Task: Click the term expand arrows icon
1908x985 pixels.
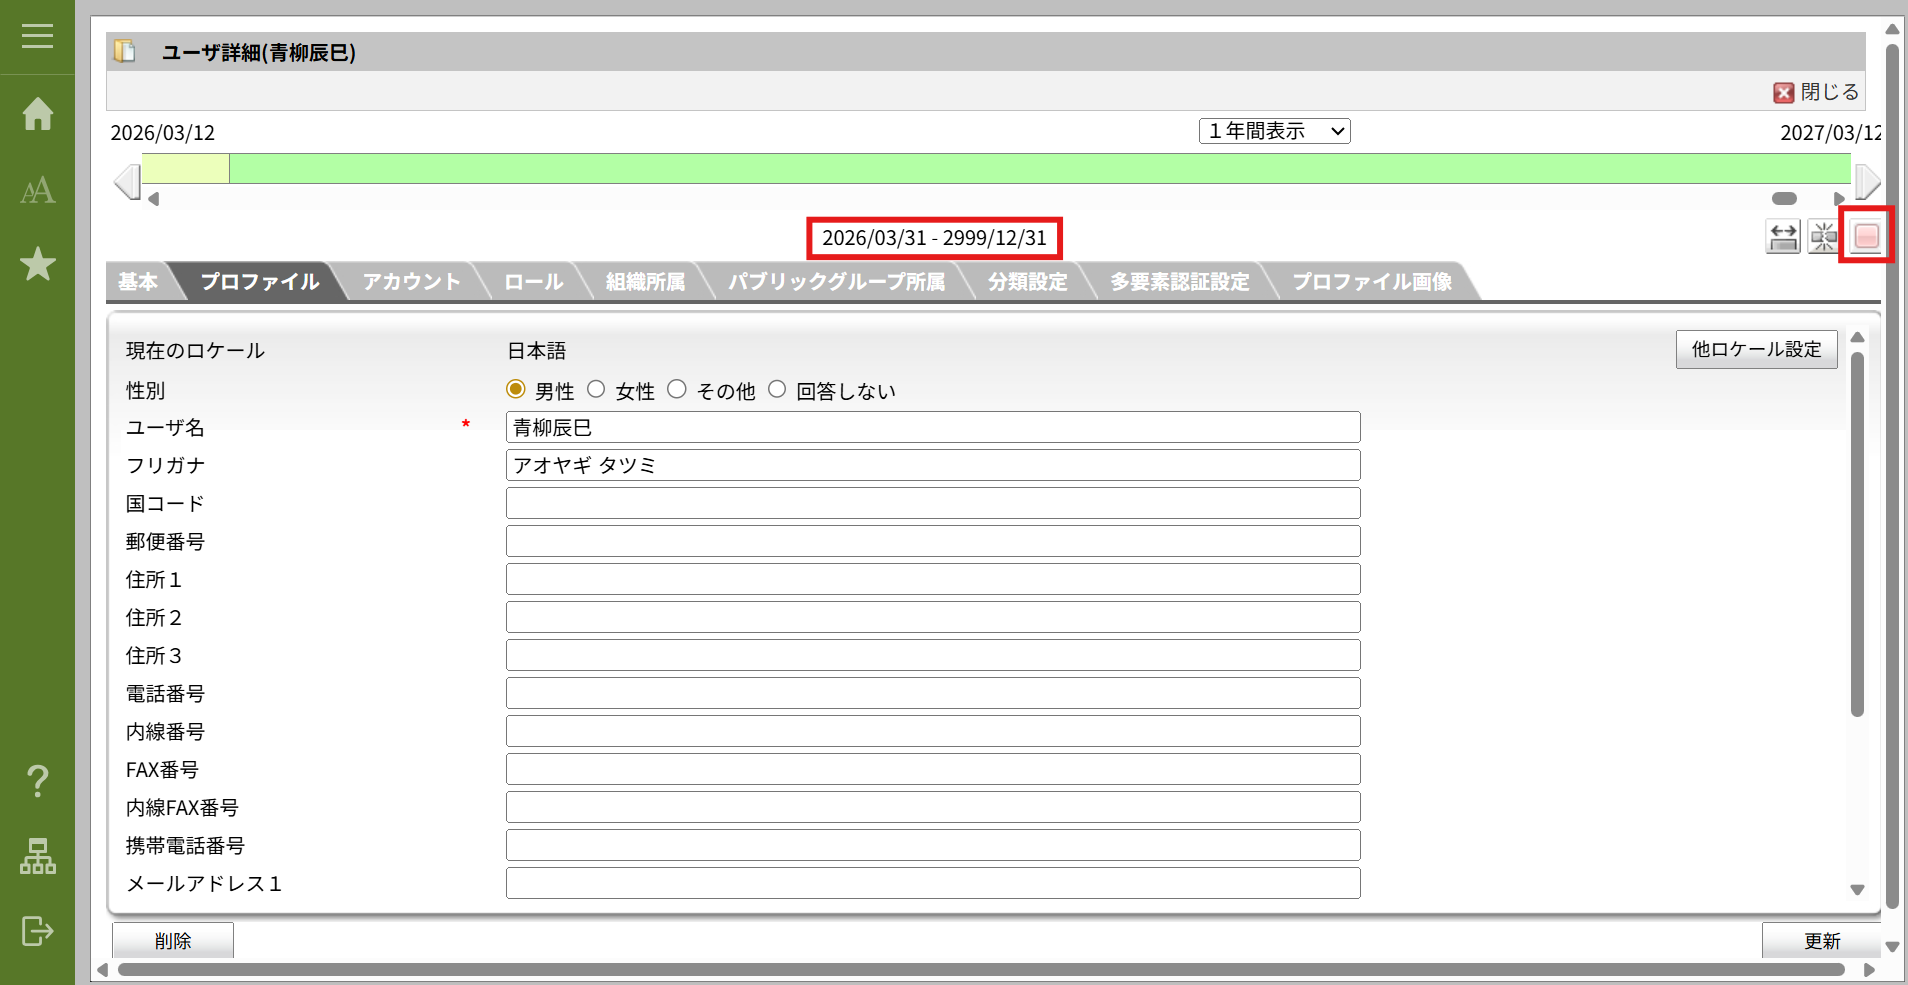Action: click(1783, 237)
